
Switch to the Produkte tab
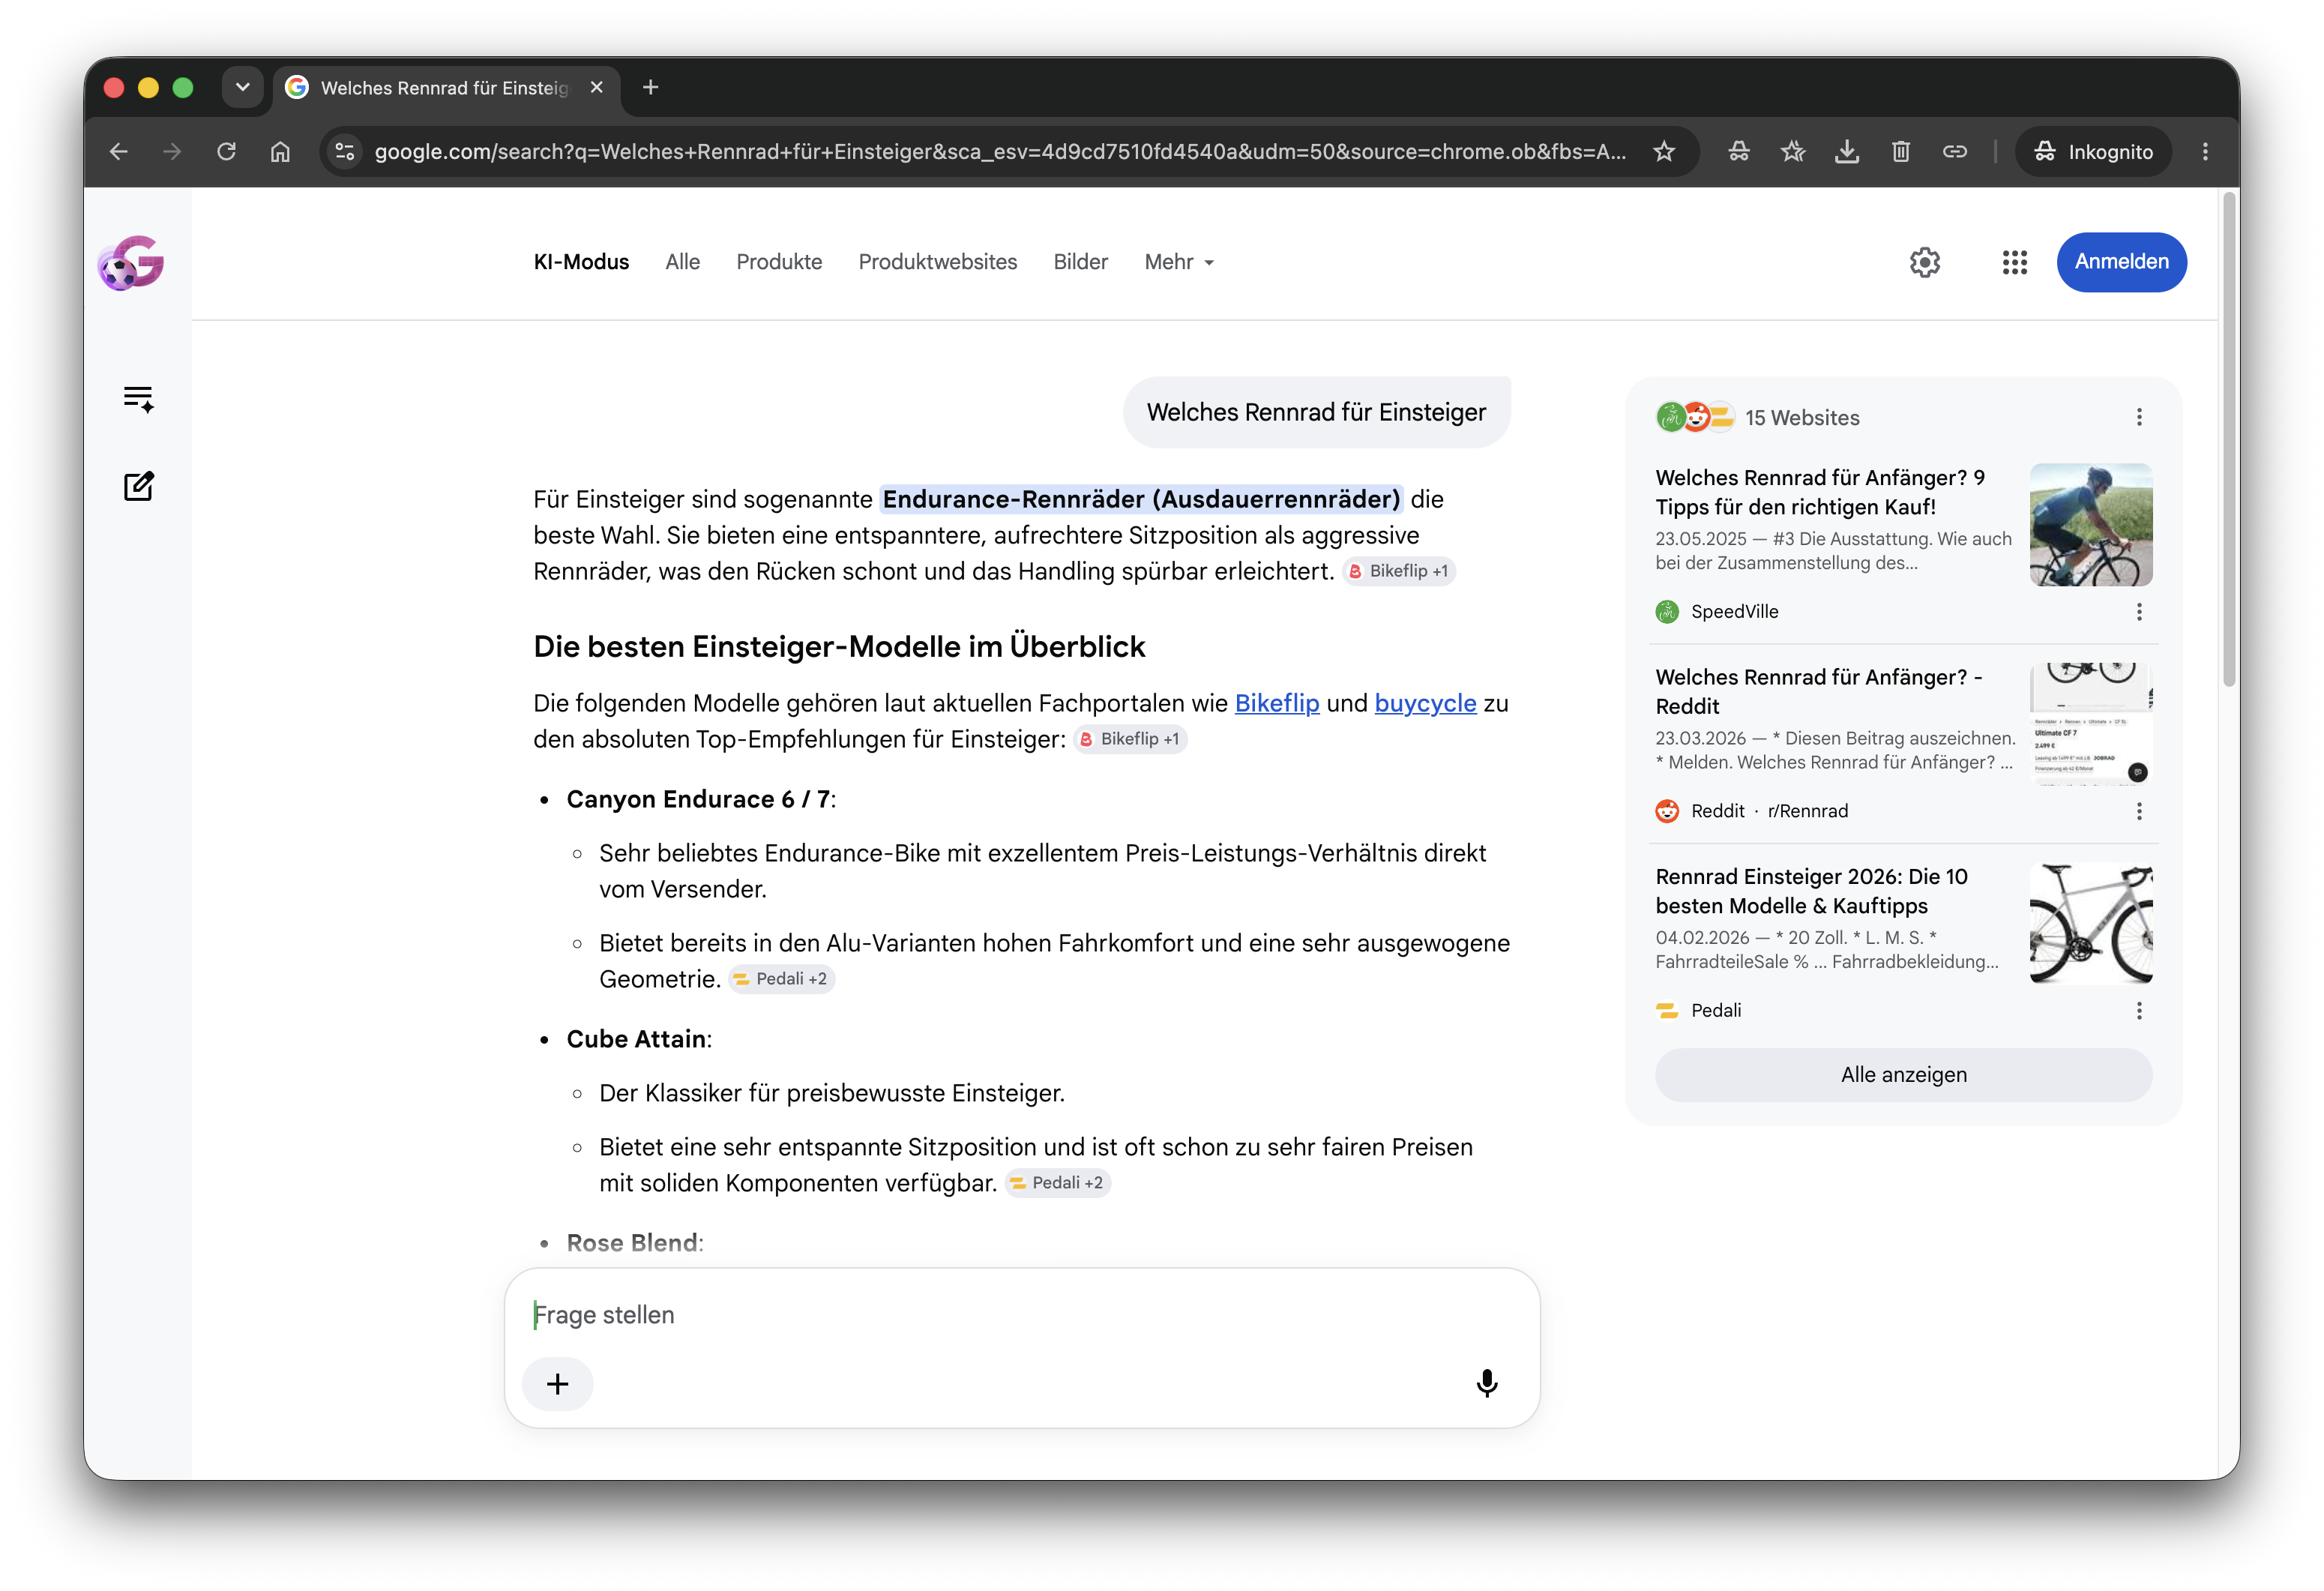click(x=779, y=262)
